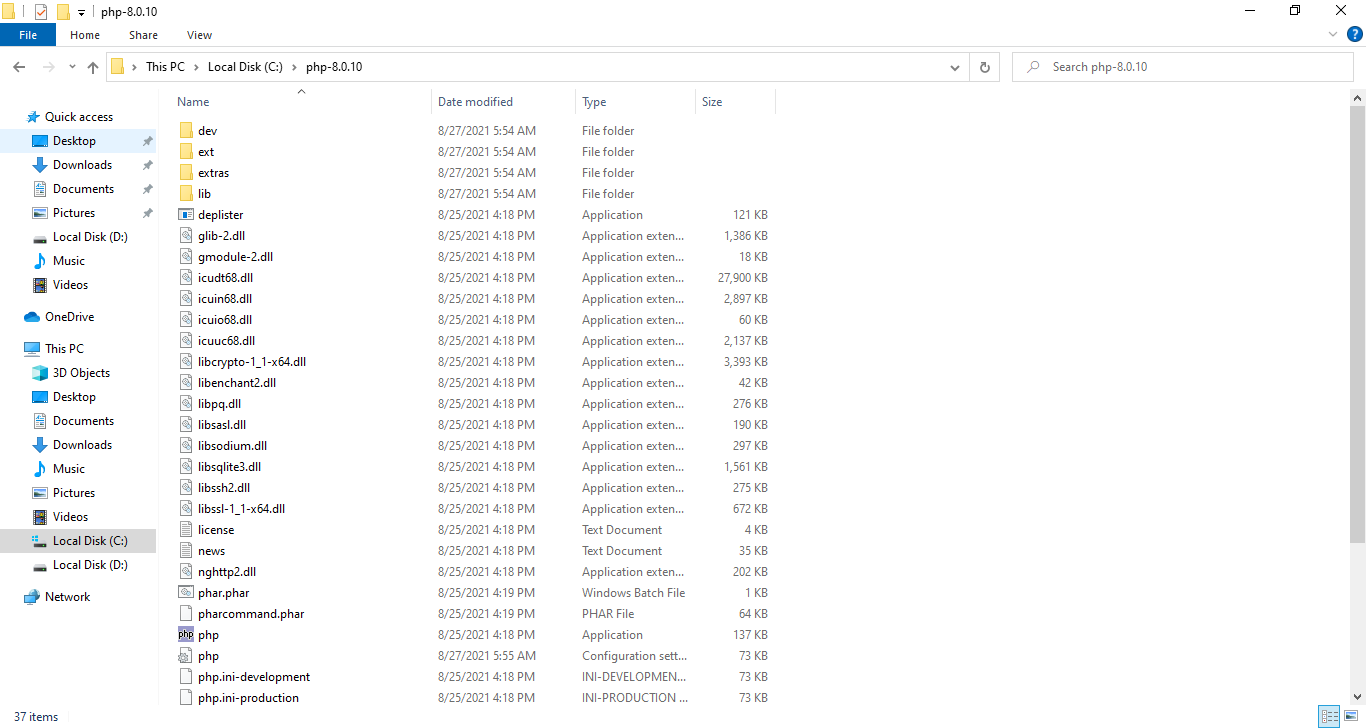Click the deplister application icon

186,215
